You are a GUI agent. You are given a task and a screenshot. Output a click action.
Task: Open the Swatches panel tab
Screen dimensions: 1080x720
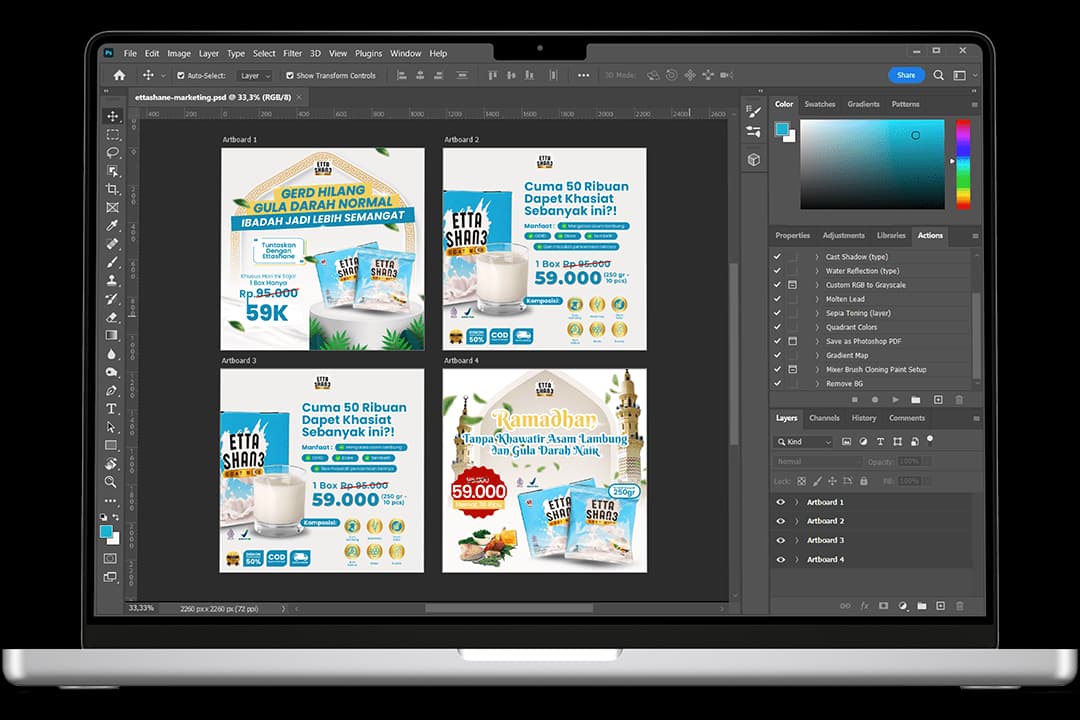pos(820,104)
